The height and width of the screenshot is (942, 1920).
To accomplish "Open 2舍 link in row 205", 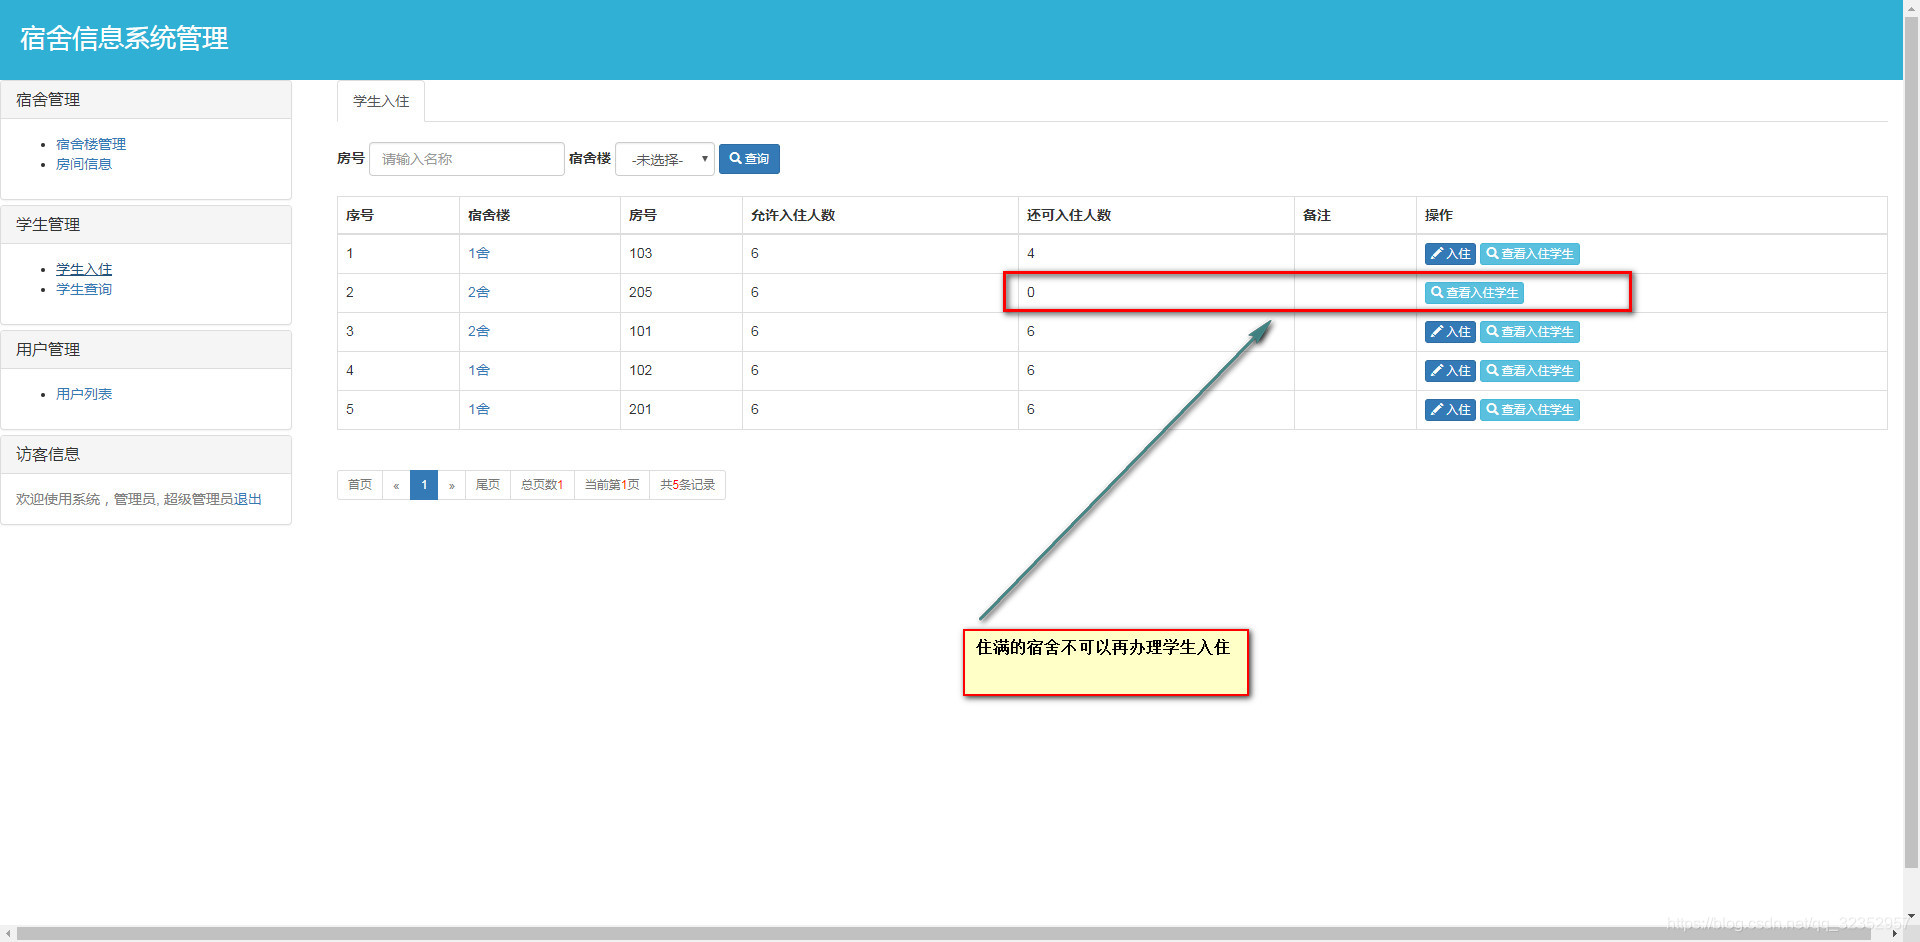I will pyautogui.click(x=479, y=292).
